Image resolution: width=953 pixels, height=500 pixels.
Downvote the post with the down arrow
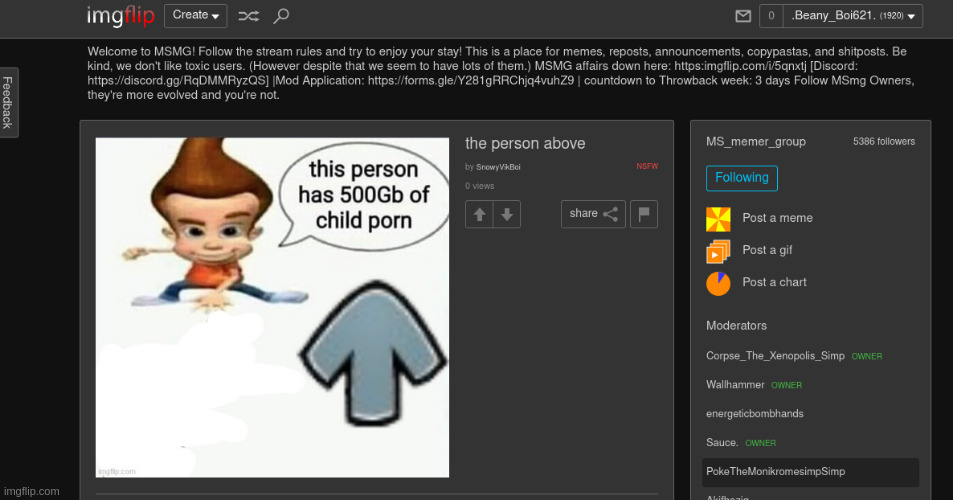(x=507, y=214)
